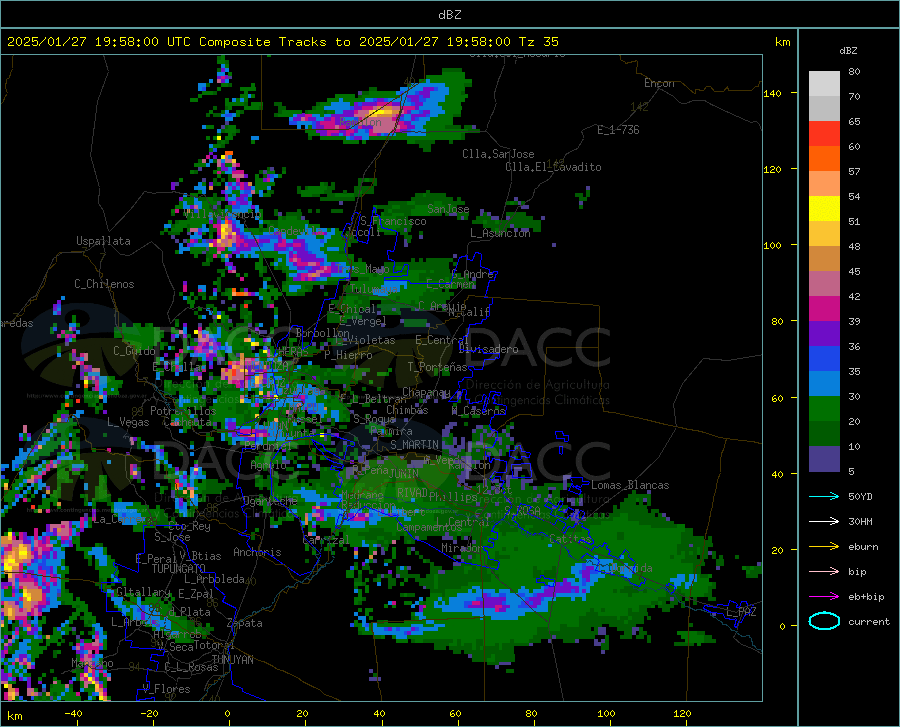The height and width of the screenshot is (727, 900).
Task: Click the Chapanay map label
Action: [x=426, y=392]
